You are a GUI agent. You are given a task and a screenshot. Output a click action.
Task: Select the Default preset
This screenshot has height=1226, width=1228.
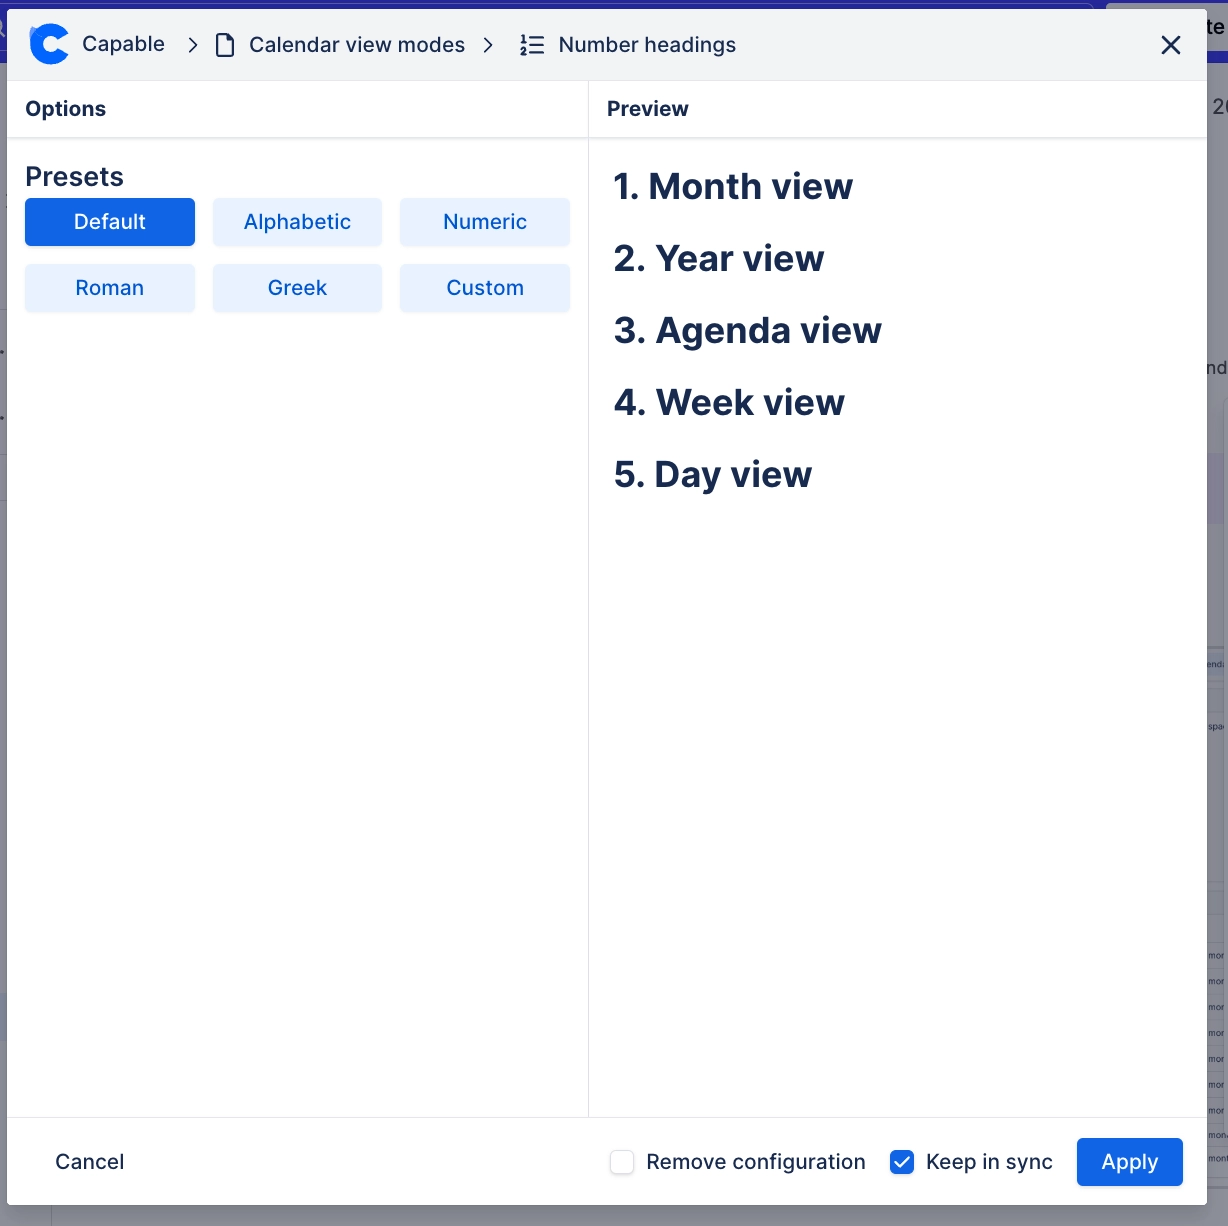[x=109, y=221]
